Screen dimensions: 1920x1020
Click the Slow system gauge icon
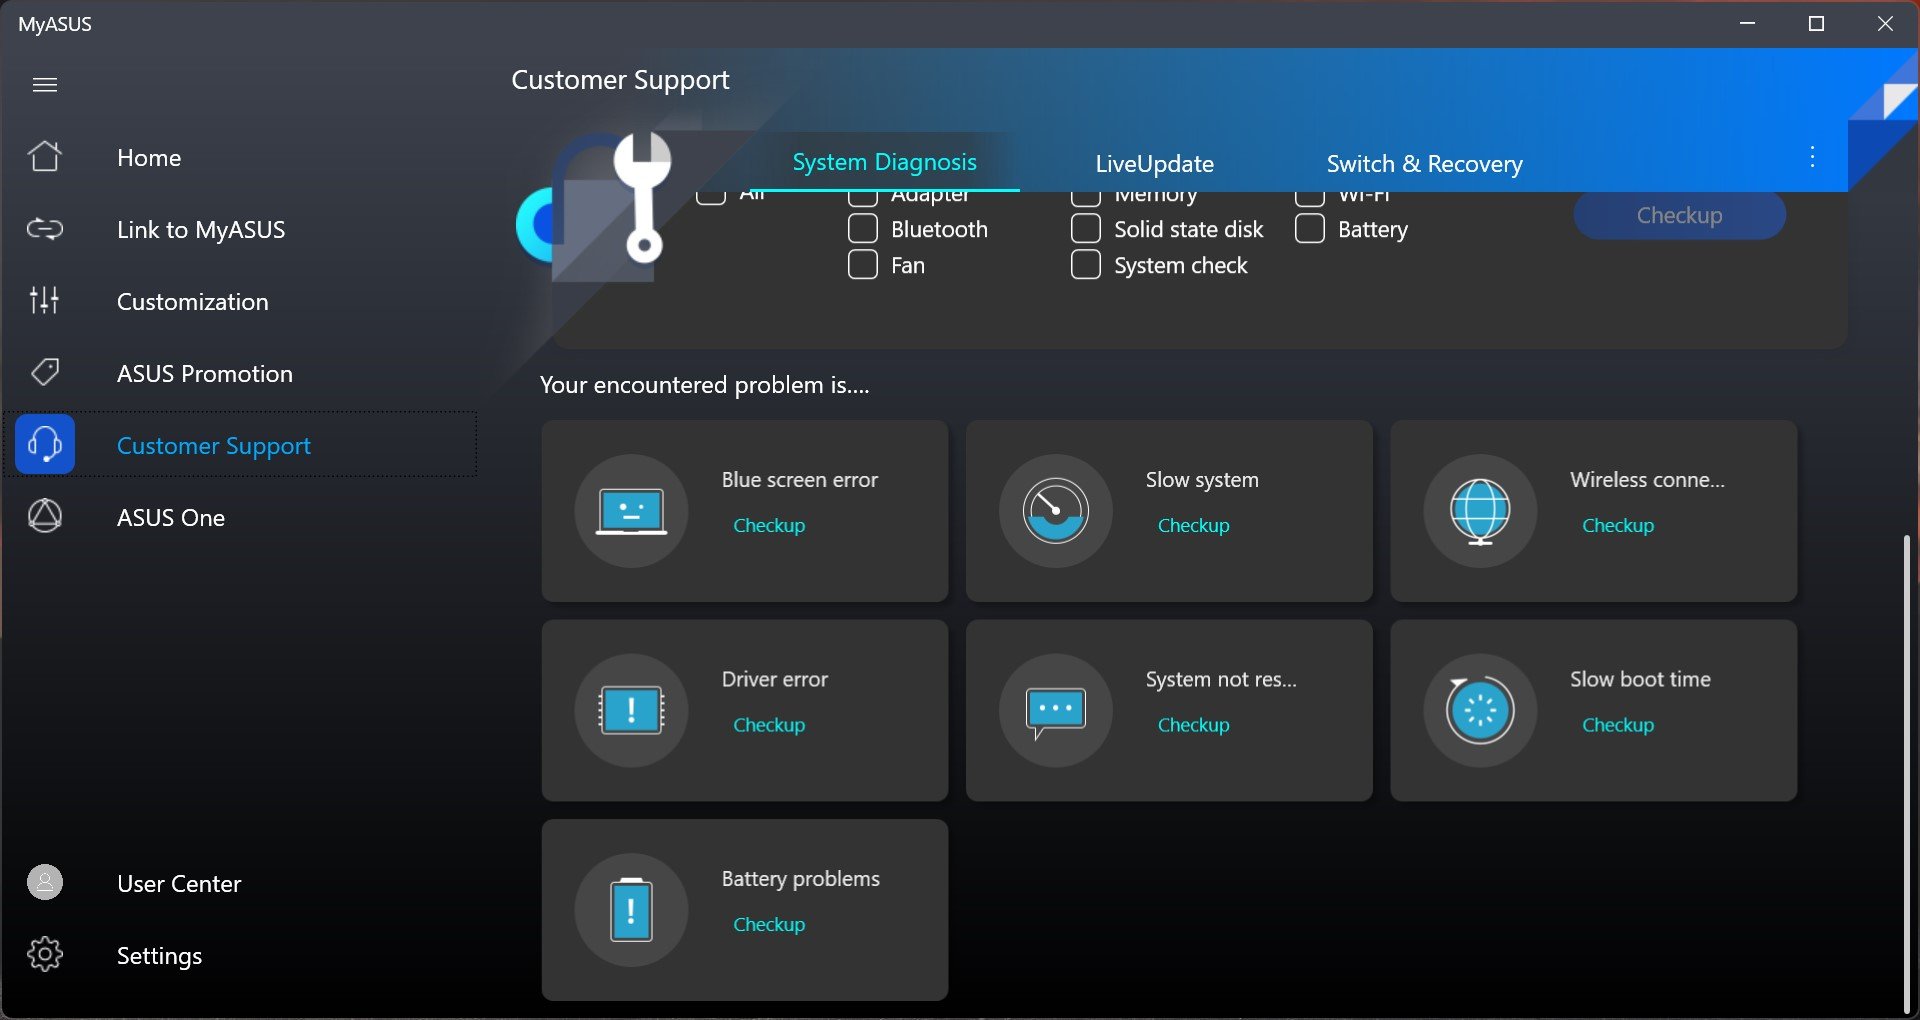pos(1055,511)
